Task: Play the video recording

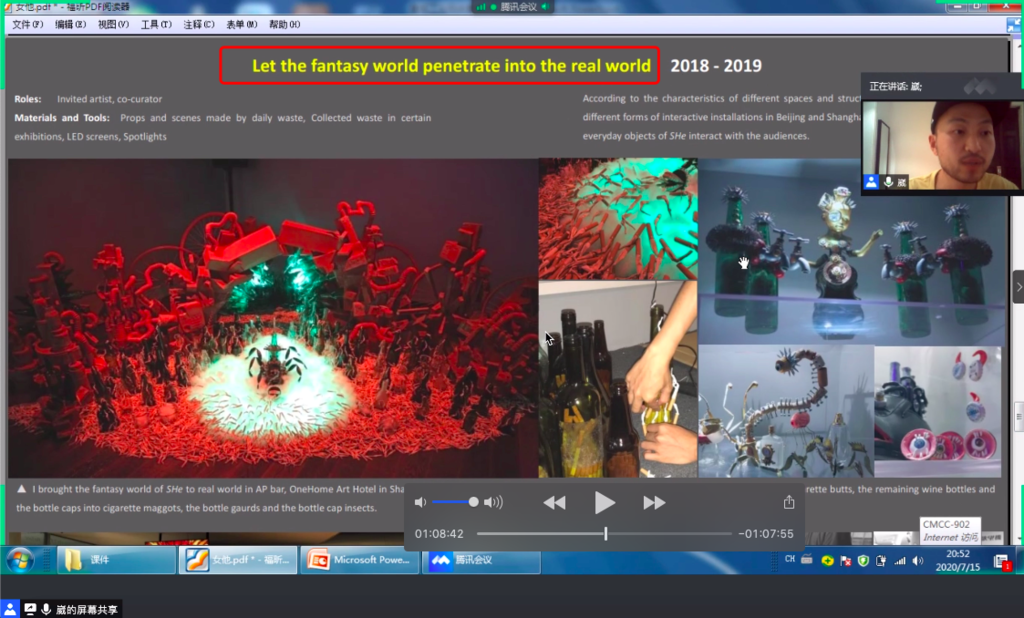Action: coord(604,502)
